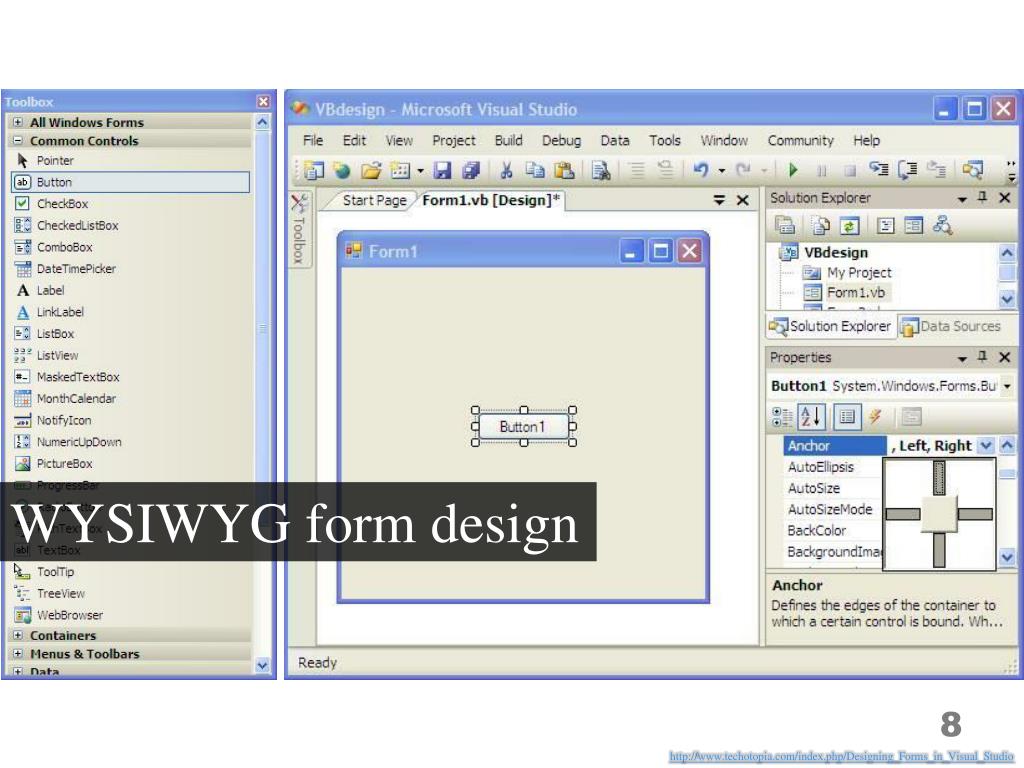Open the Project menu

[454, 140]
